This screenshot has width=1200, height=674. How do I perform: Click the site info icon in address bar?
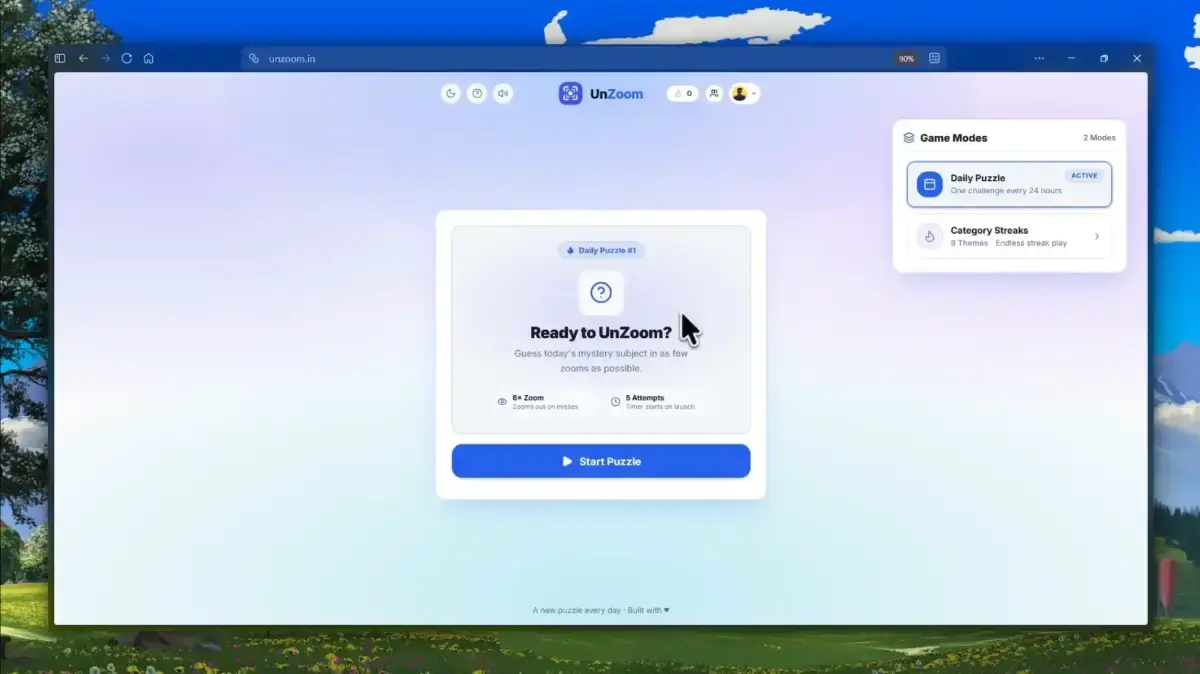click(x=254, y=58)
